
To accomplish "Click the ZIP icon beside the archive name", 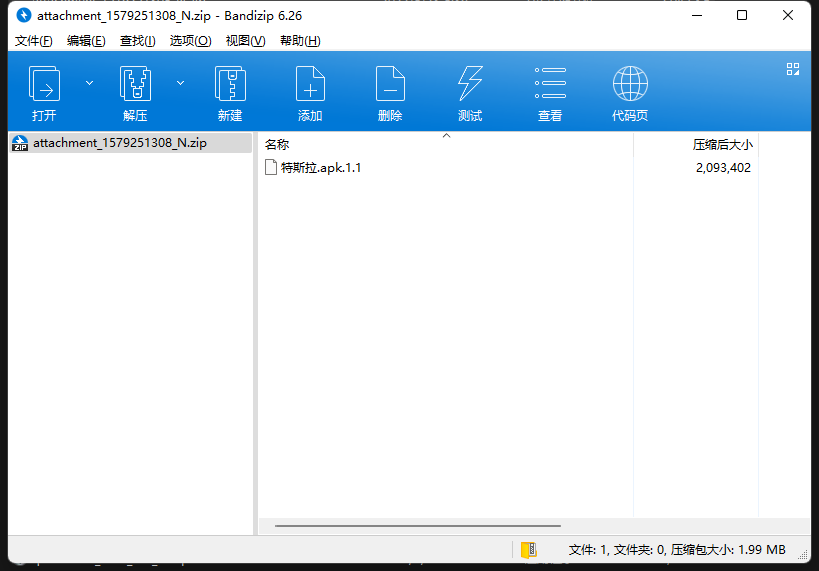I will click(20, 143).
